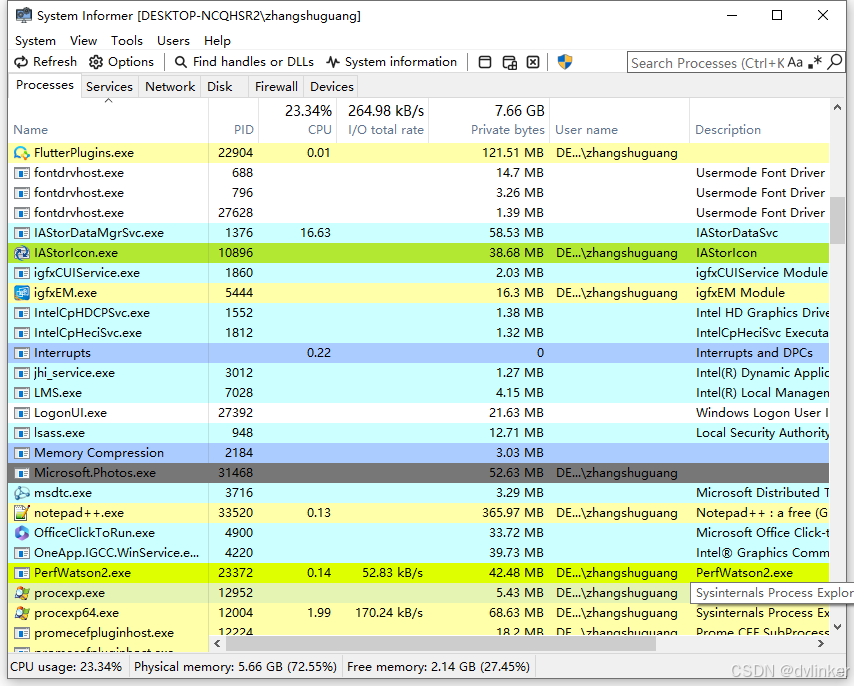Click the notepad++.exe process icon

click(22, 513)
